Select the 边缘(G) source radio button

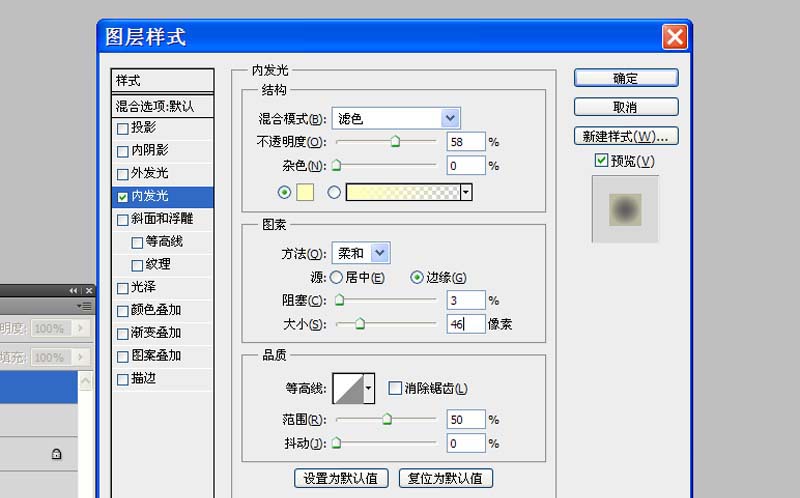click(x=417, y=277)
